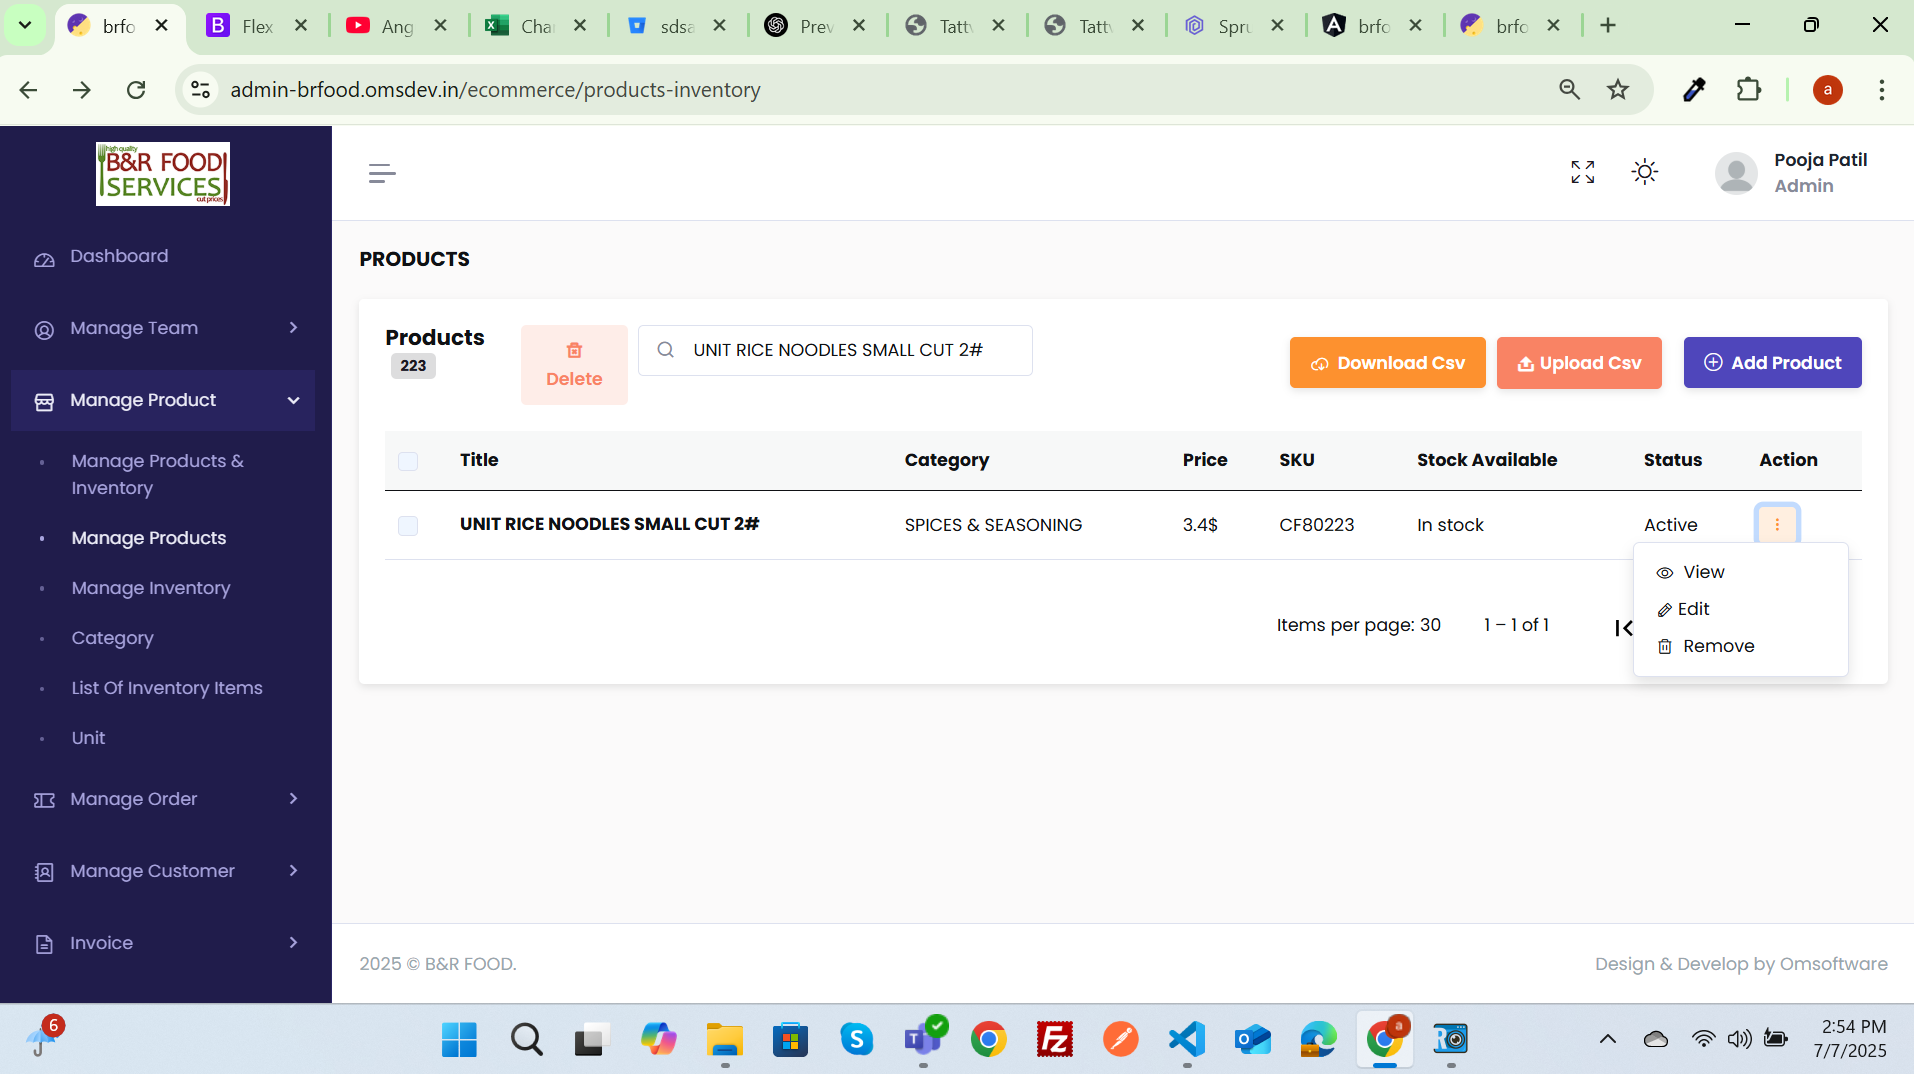1914x1074 pixels.
Task: Select all products header checkbox
Action: 408,461
